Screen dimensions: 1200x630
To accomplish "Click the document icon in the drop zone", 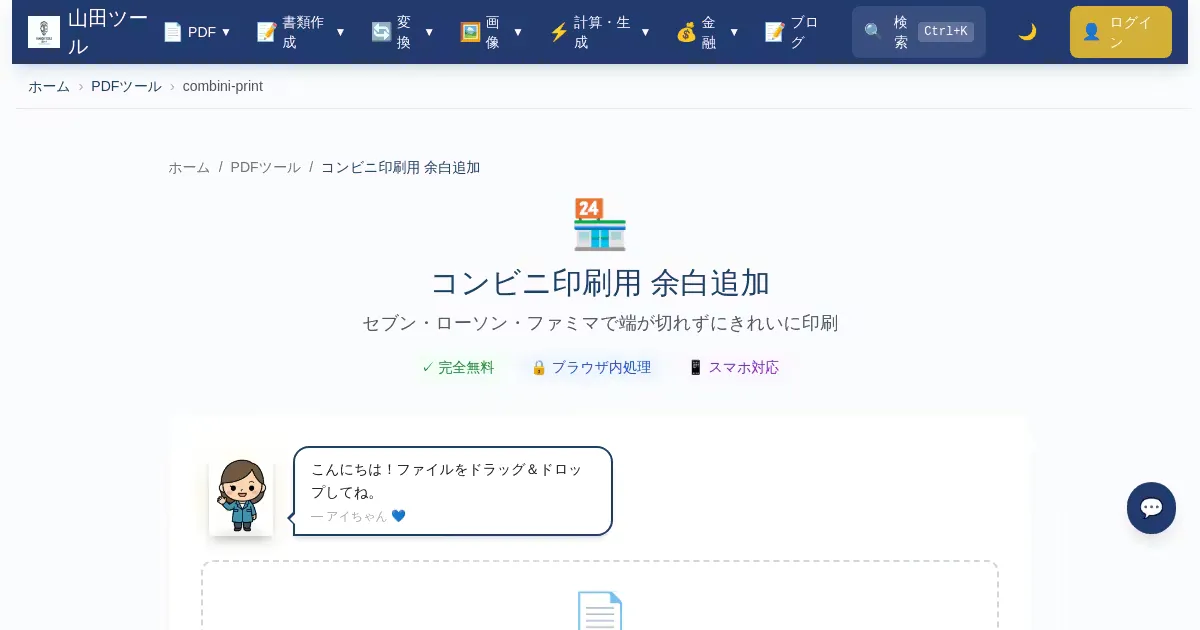I will (600, 611).
